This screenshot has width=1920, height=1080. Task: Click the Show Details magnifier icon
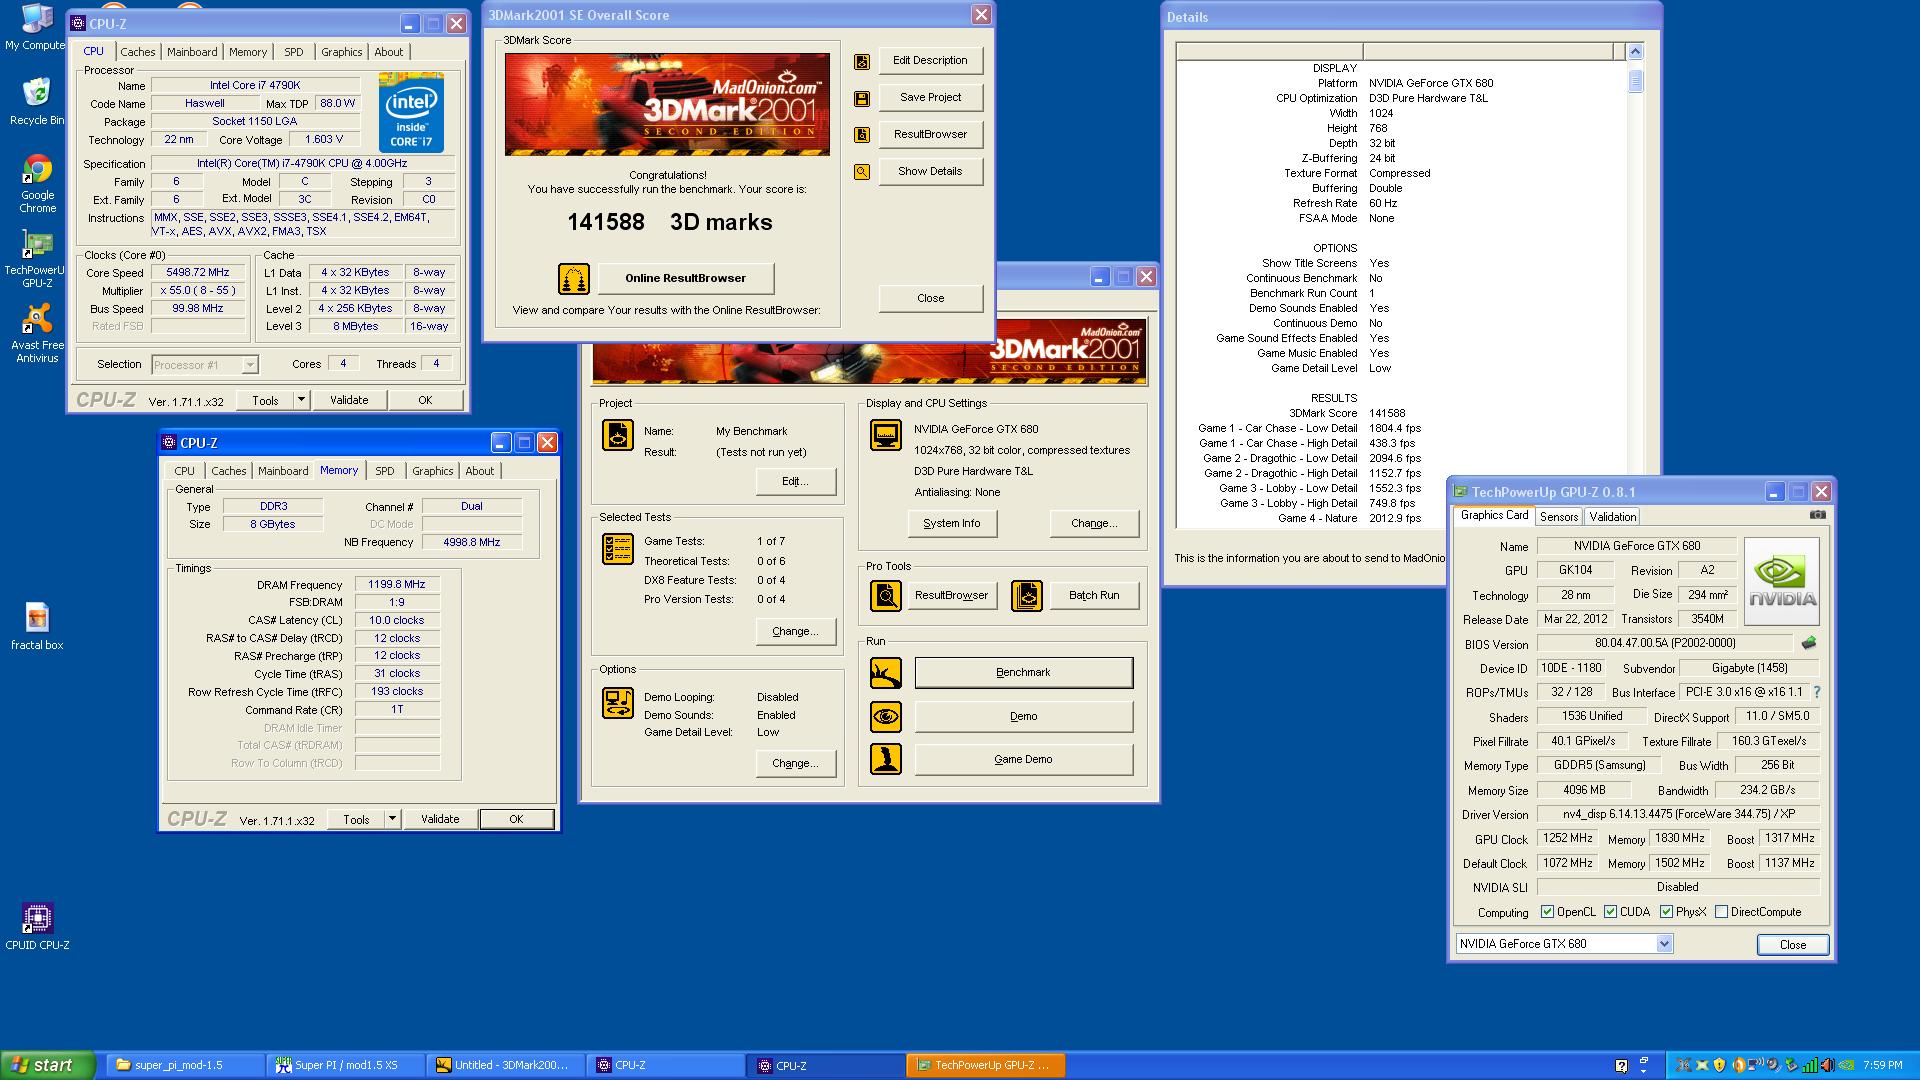(862, 173)
